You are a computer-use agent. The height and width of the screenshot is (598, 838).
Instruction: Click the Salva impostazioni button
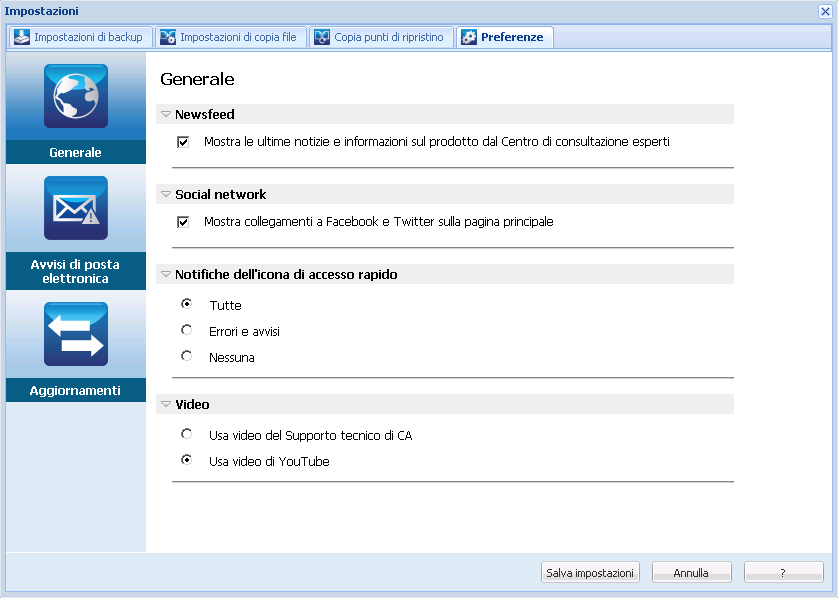(x=590, y=572)
